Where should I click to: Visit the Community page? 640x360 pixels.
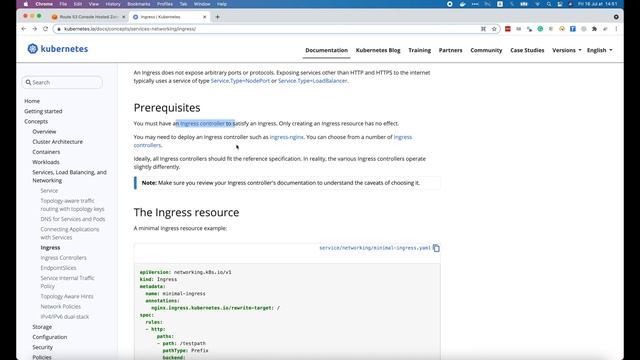coord(486,50)
